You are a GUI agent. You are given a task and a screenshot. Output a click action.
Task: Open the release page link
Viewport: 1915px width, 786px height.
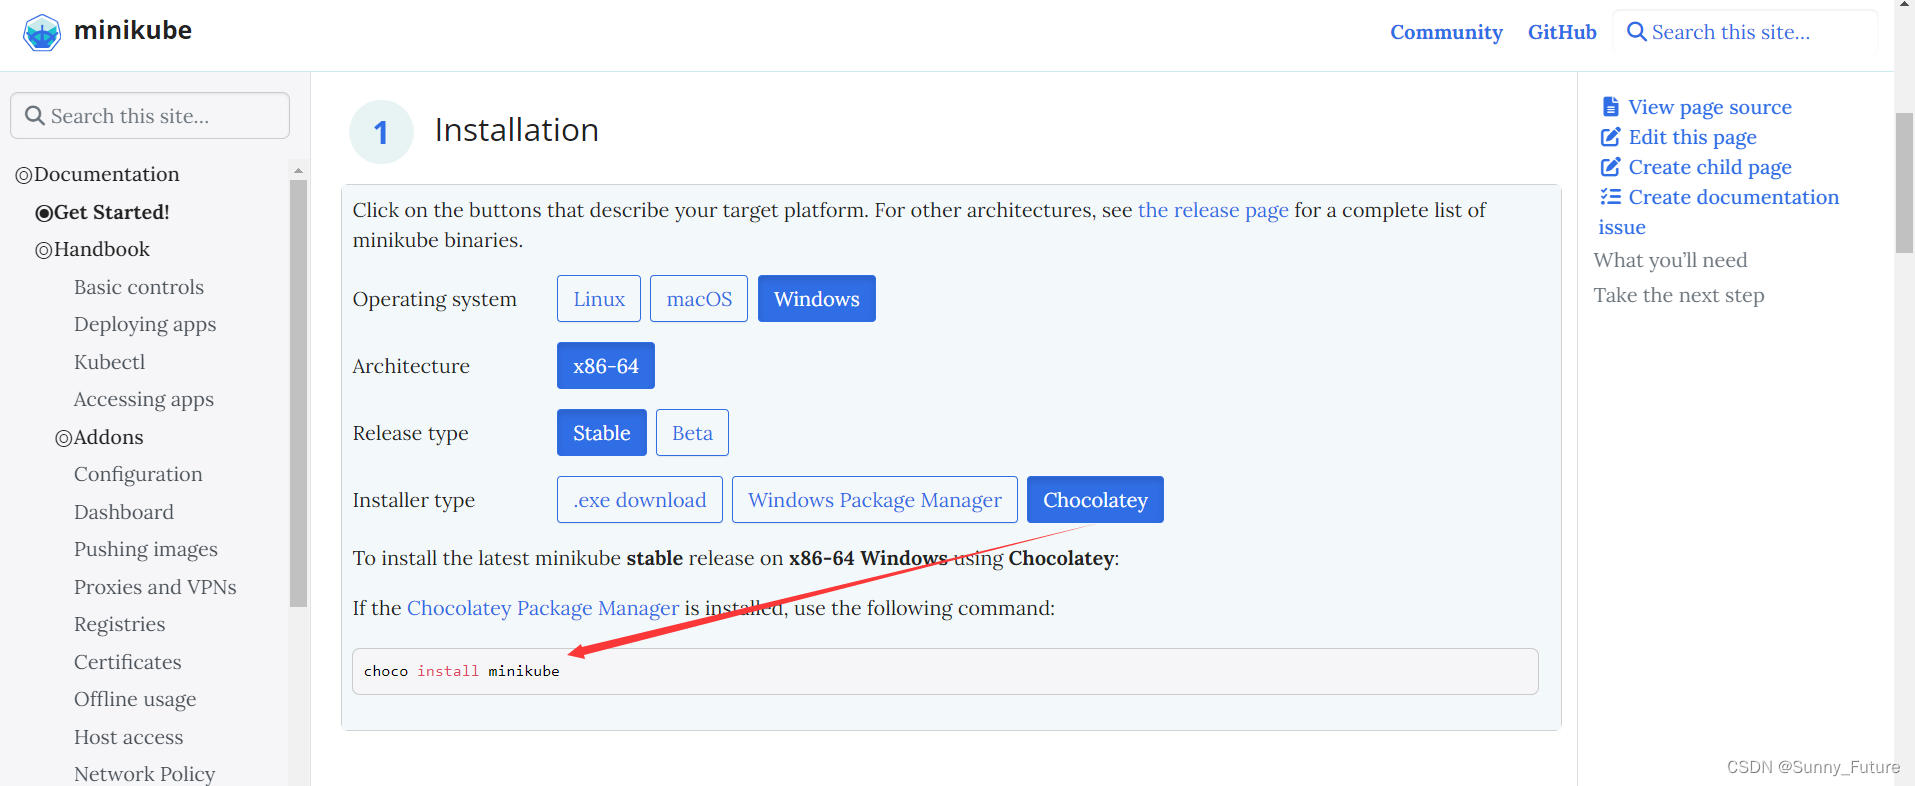[x=1213, y=210]
